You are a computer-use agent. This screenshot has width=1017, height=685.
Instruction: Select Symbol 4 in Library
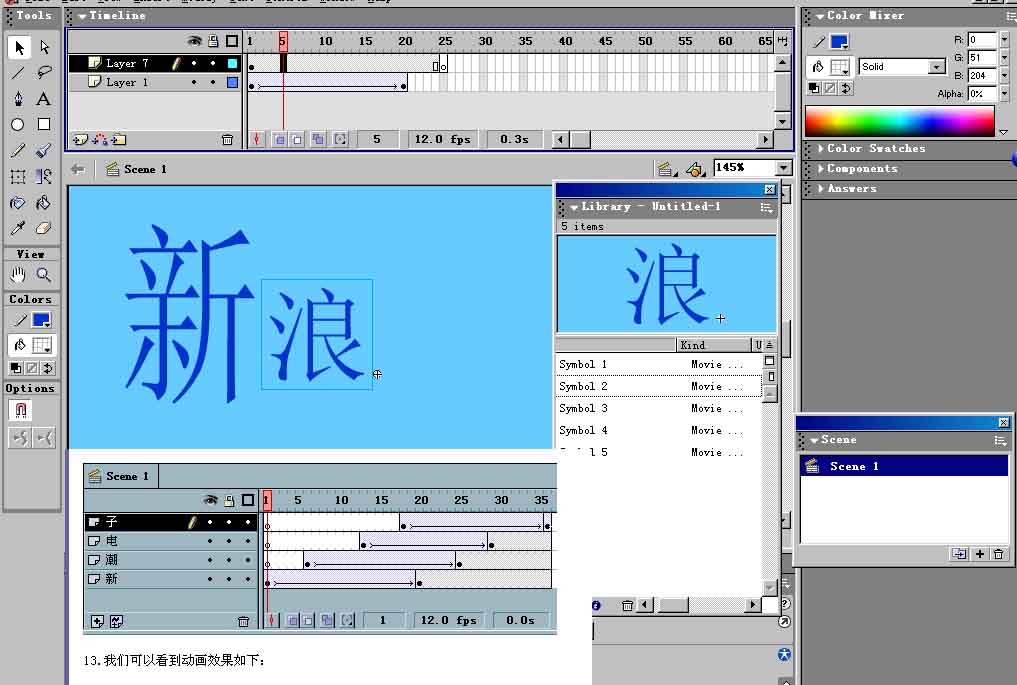click(658, 431)
